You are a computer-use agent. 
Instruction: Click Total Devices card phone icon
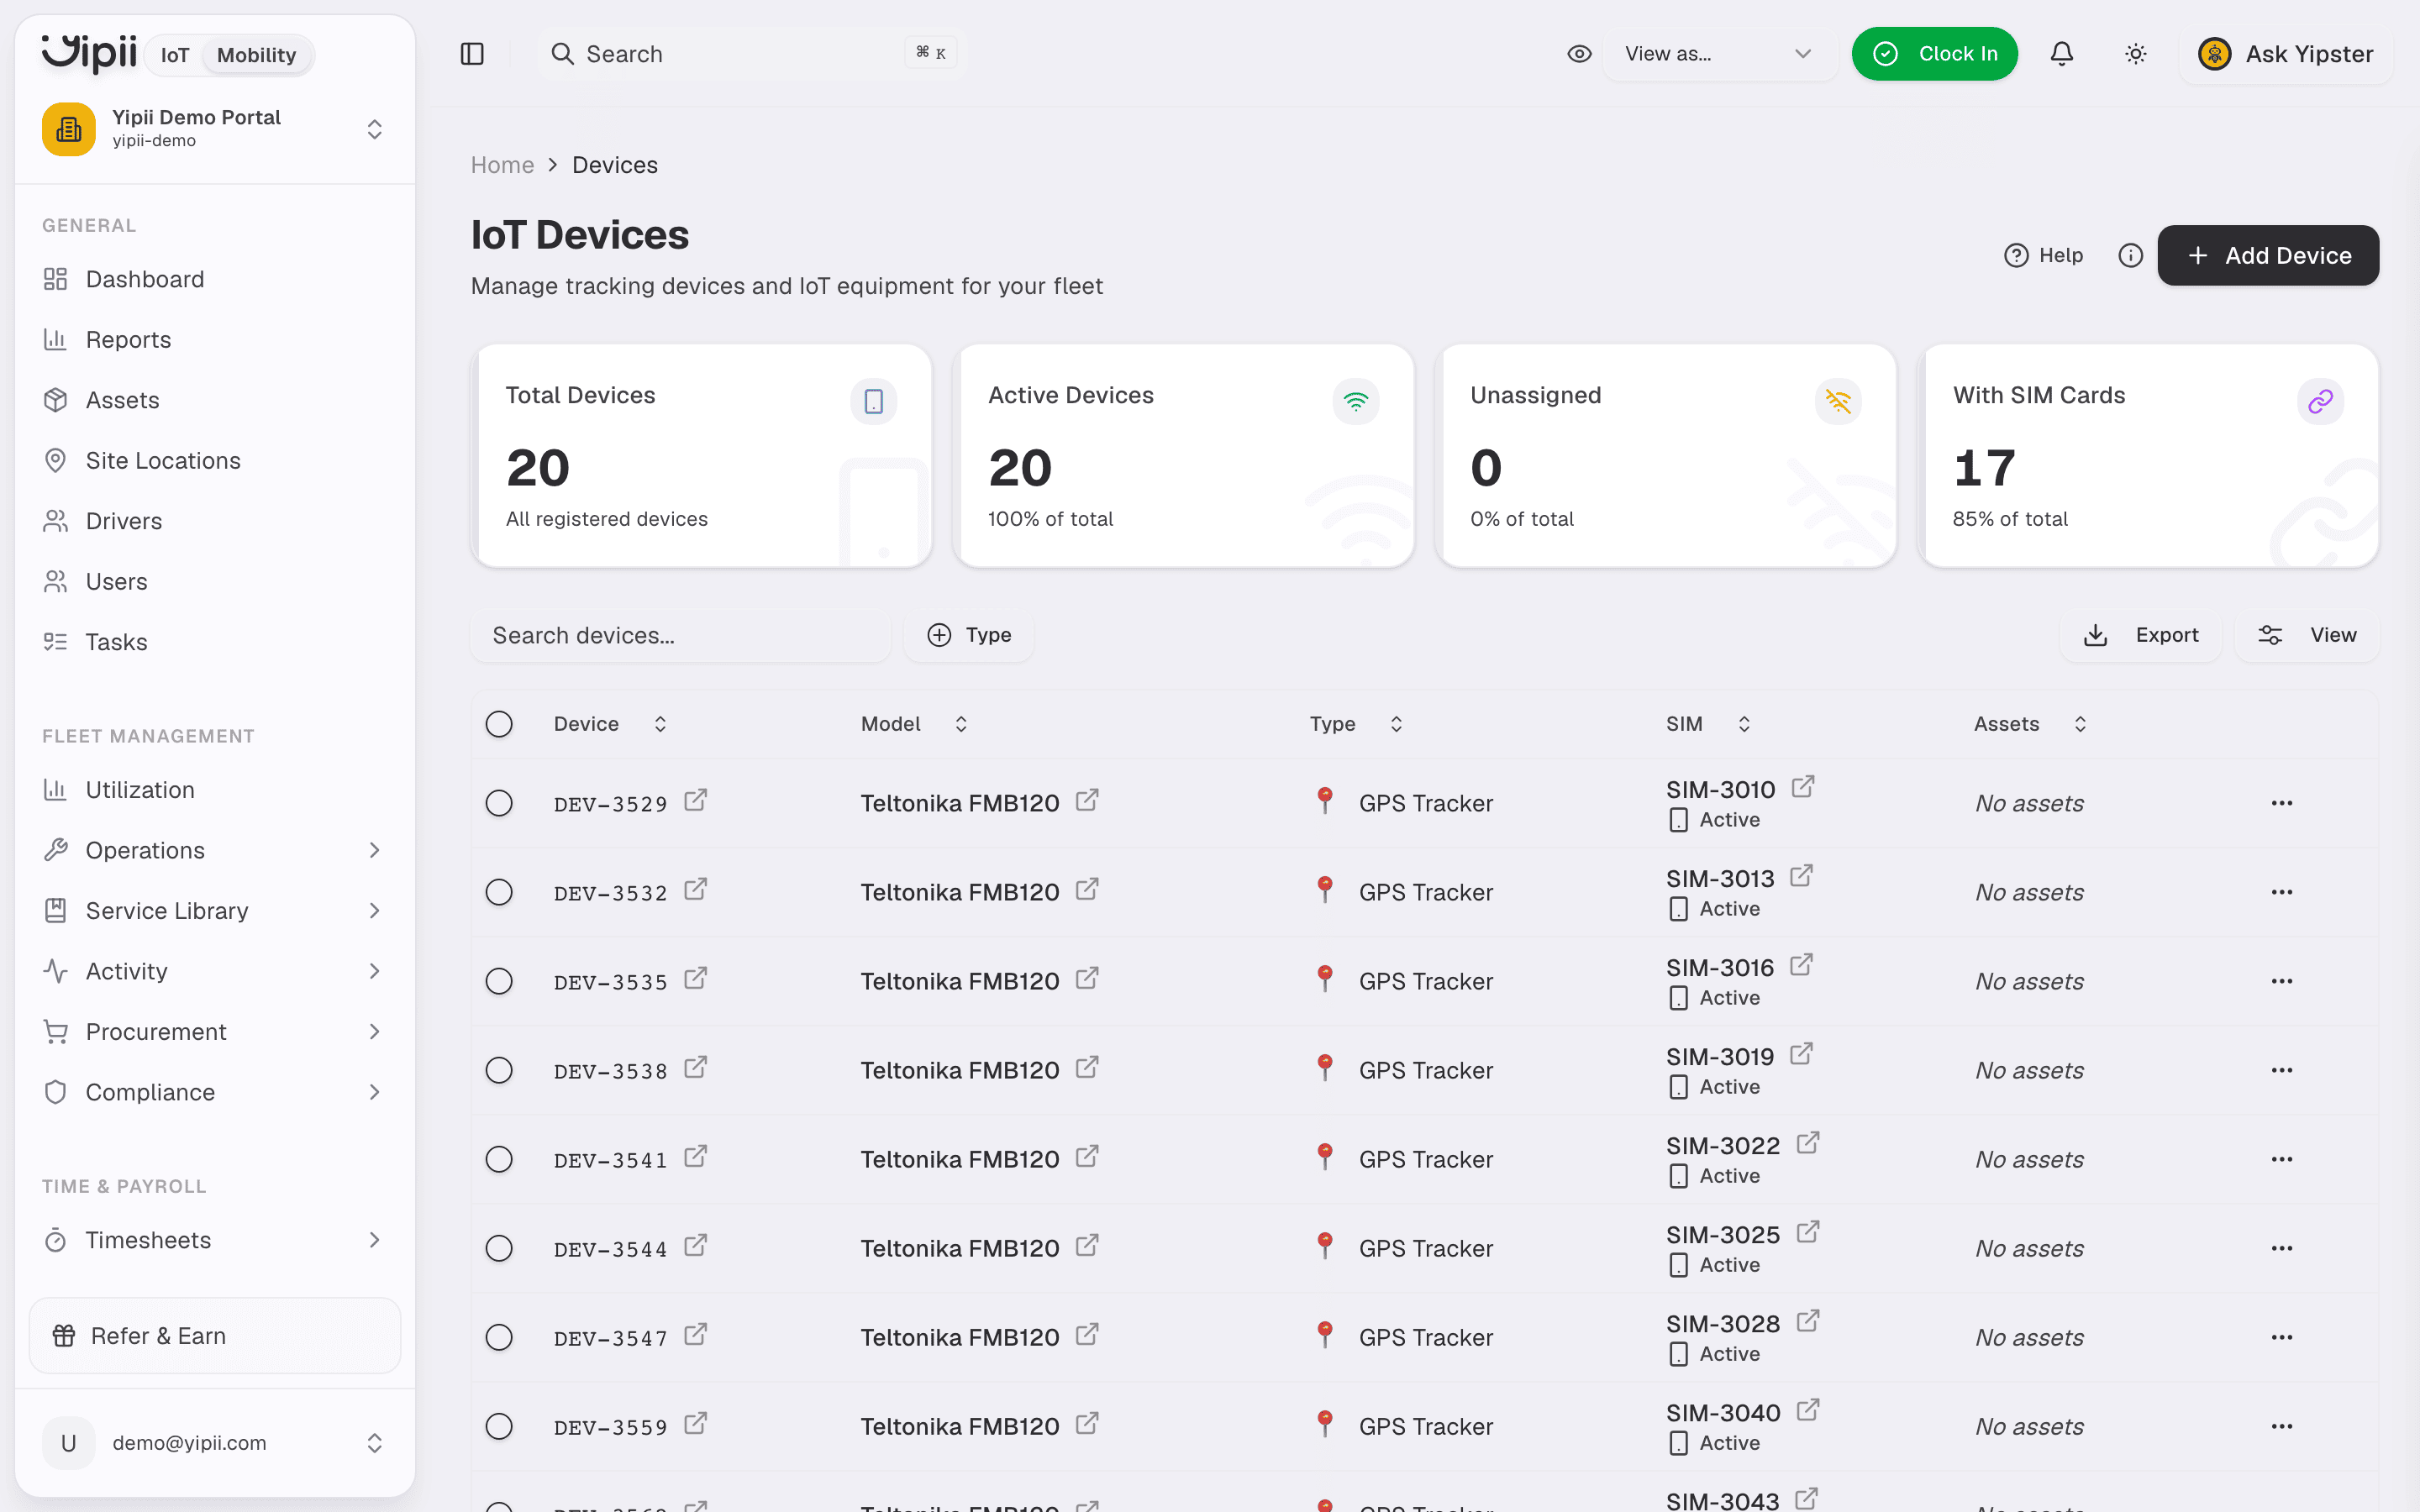873,401
